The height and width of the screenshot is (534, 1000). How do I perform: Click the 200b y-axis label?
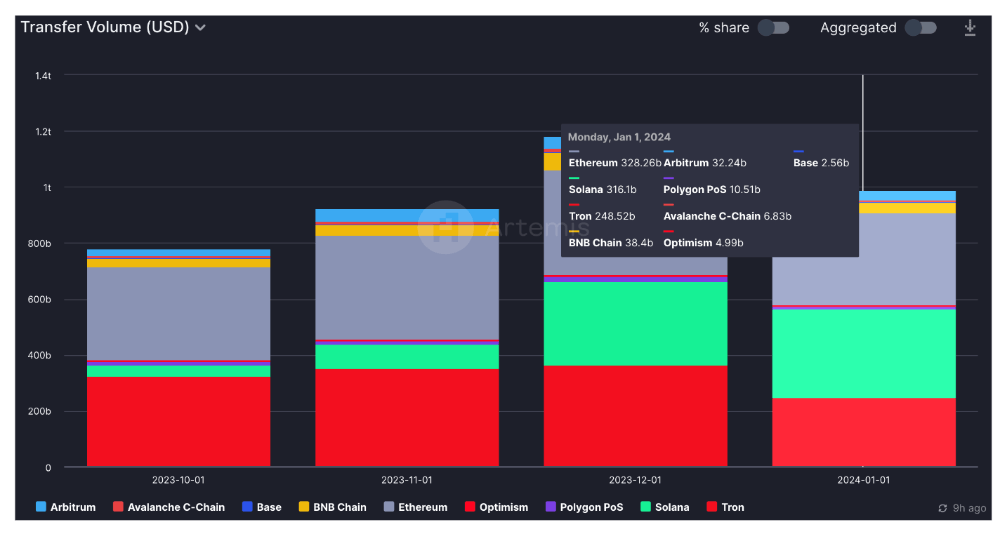40,412
